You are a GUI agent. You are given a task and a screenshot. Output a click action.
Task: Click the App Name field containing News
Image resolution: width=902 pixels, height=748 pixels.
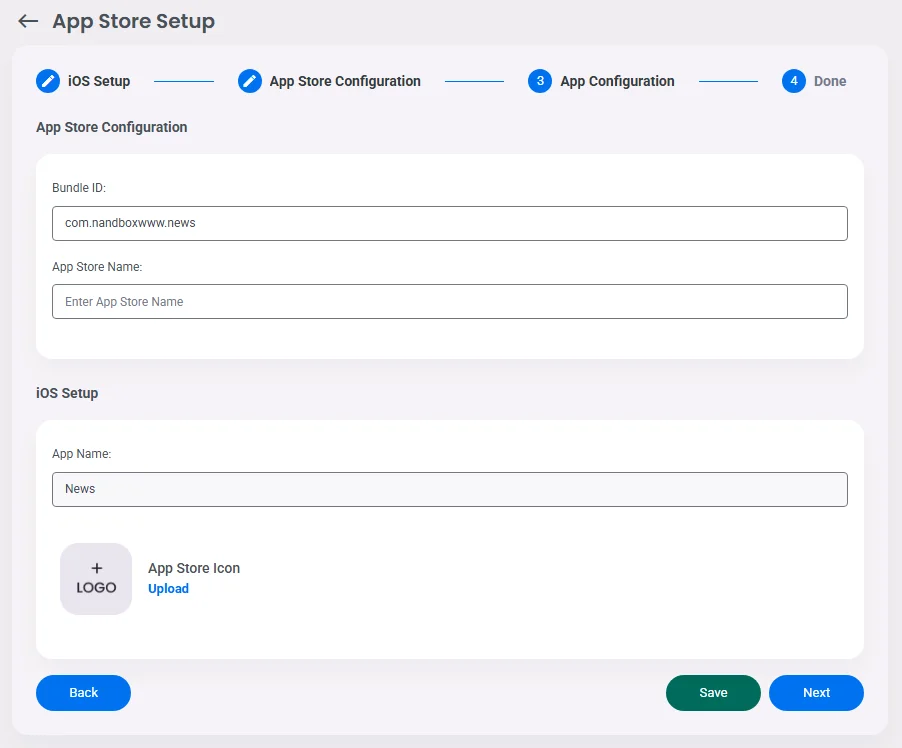point(450,489)
